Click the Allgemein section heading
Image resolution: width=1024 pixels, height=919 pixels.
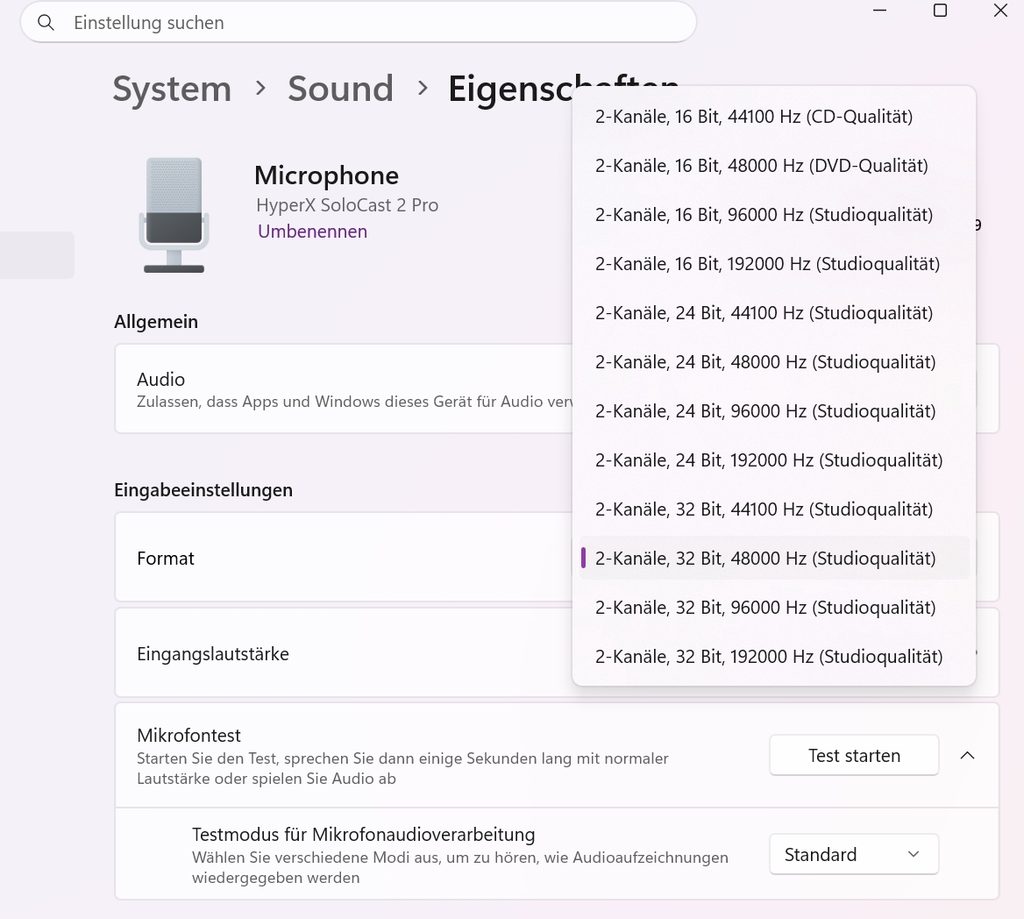(x=156, y=321)
